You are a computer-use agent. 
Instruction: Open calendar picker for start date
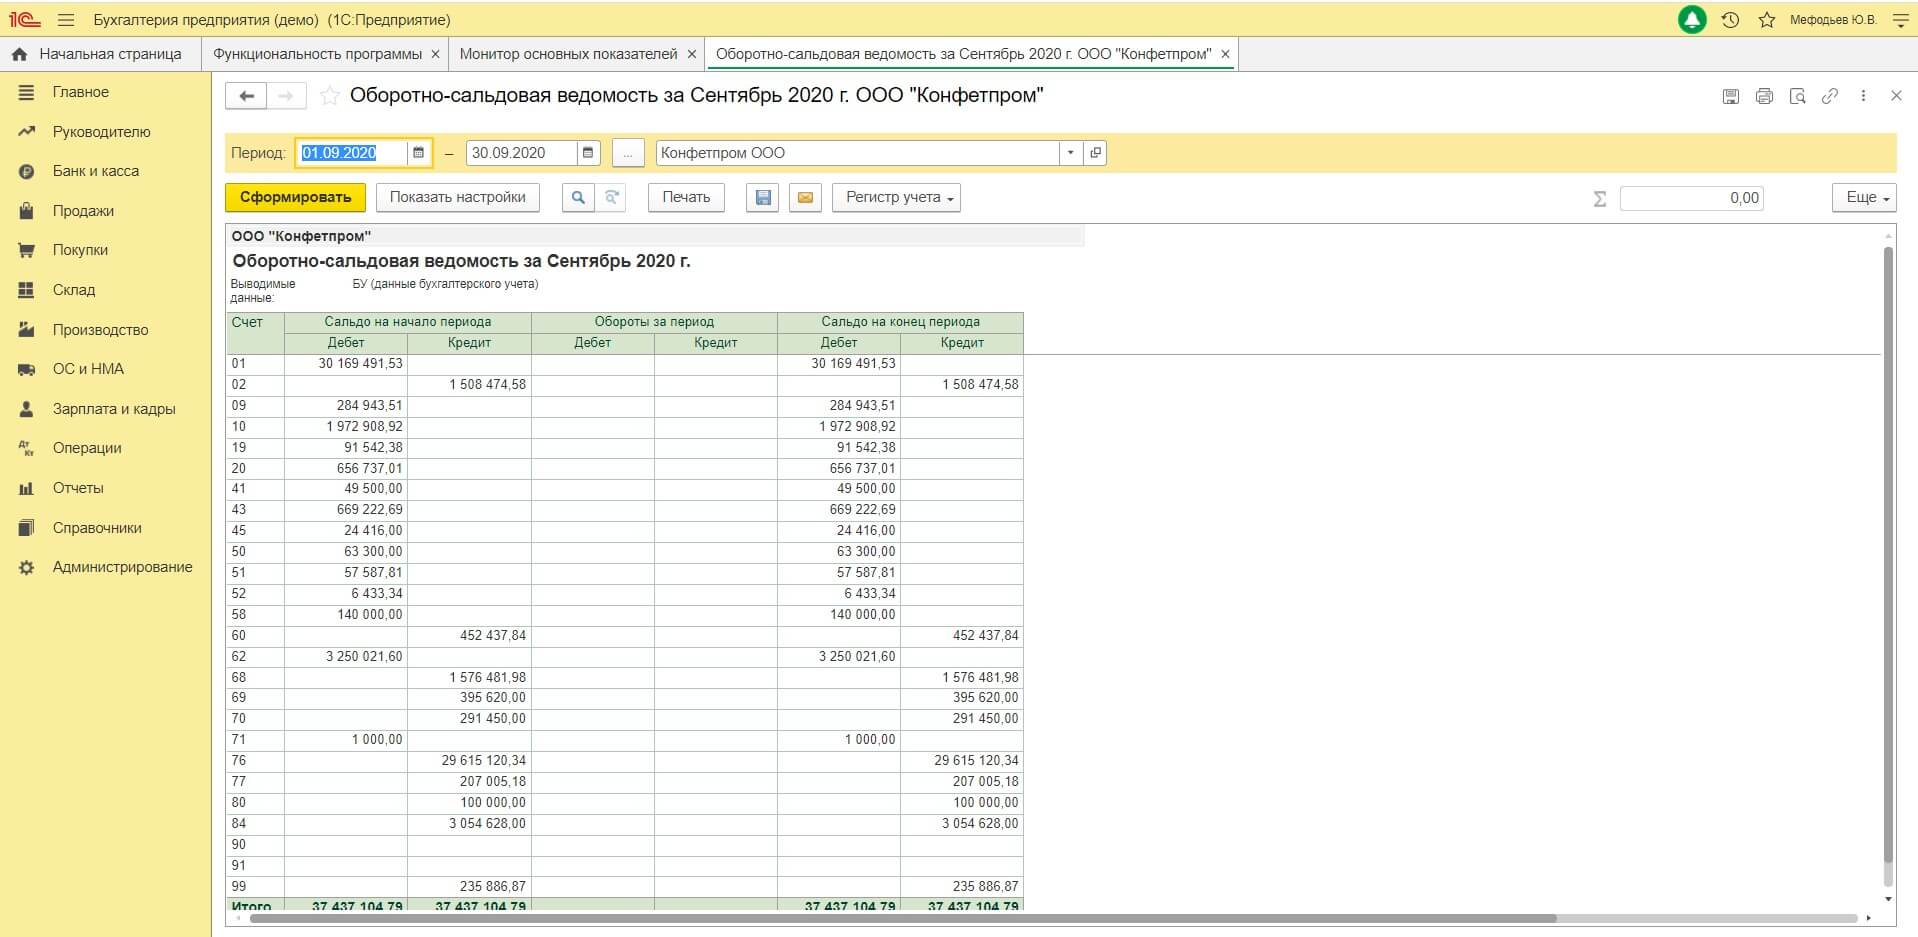[419, 153]
